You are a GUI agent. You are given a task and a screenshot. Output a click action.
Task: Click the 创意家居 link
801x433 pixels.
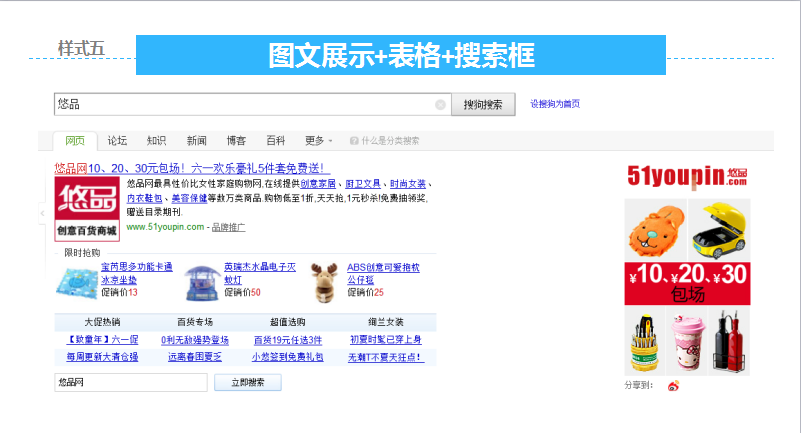coord(318,184)
